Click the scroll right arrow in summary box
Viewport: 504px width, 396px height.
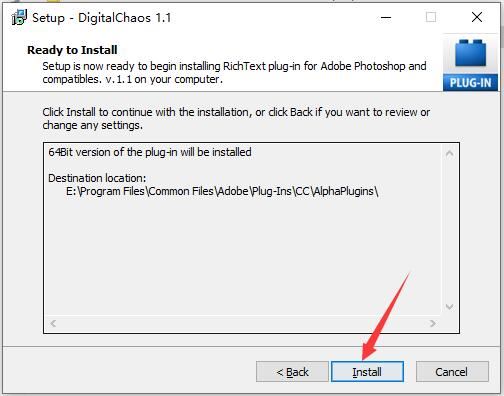click(x=433, y=323)
